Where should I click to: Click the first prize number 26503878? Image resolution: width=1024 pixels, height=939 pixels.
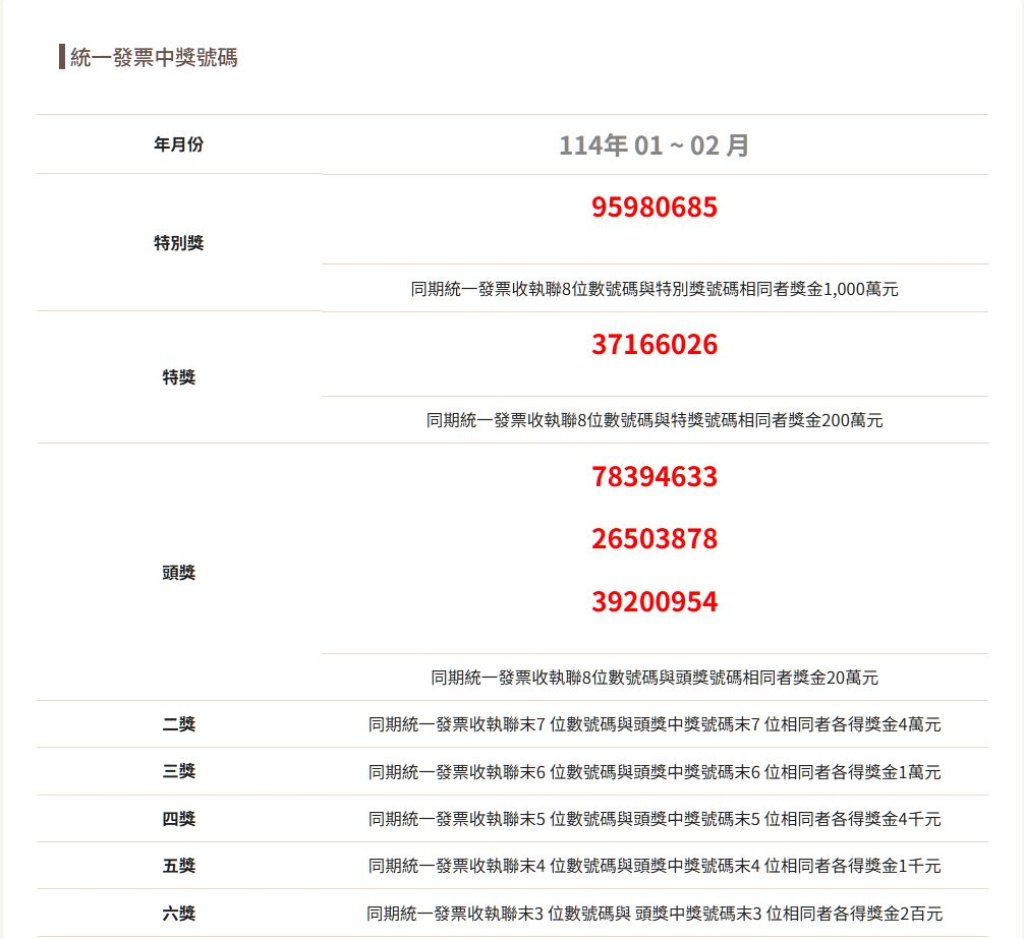654,539
